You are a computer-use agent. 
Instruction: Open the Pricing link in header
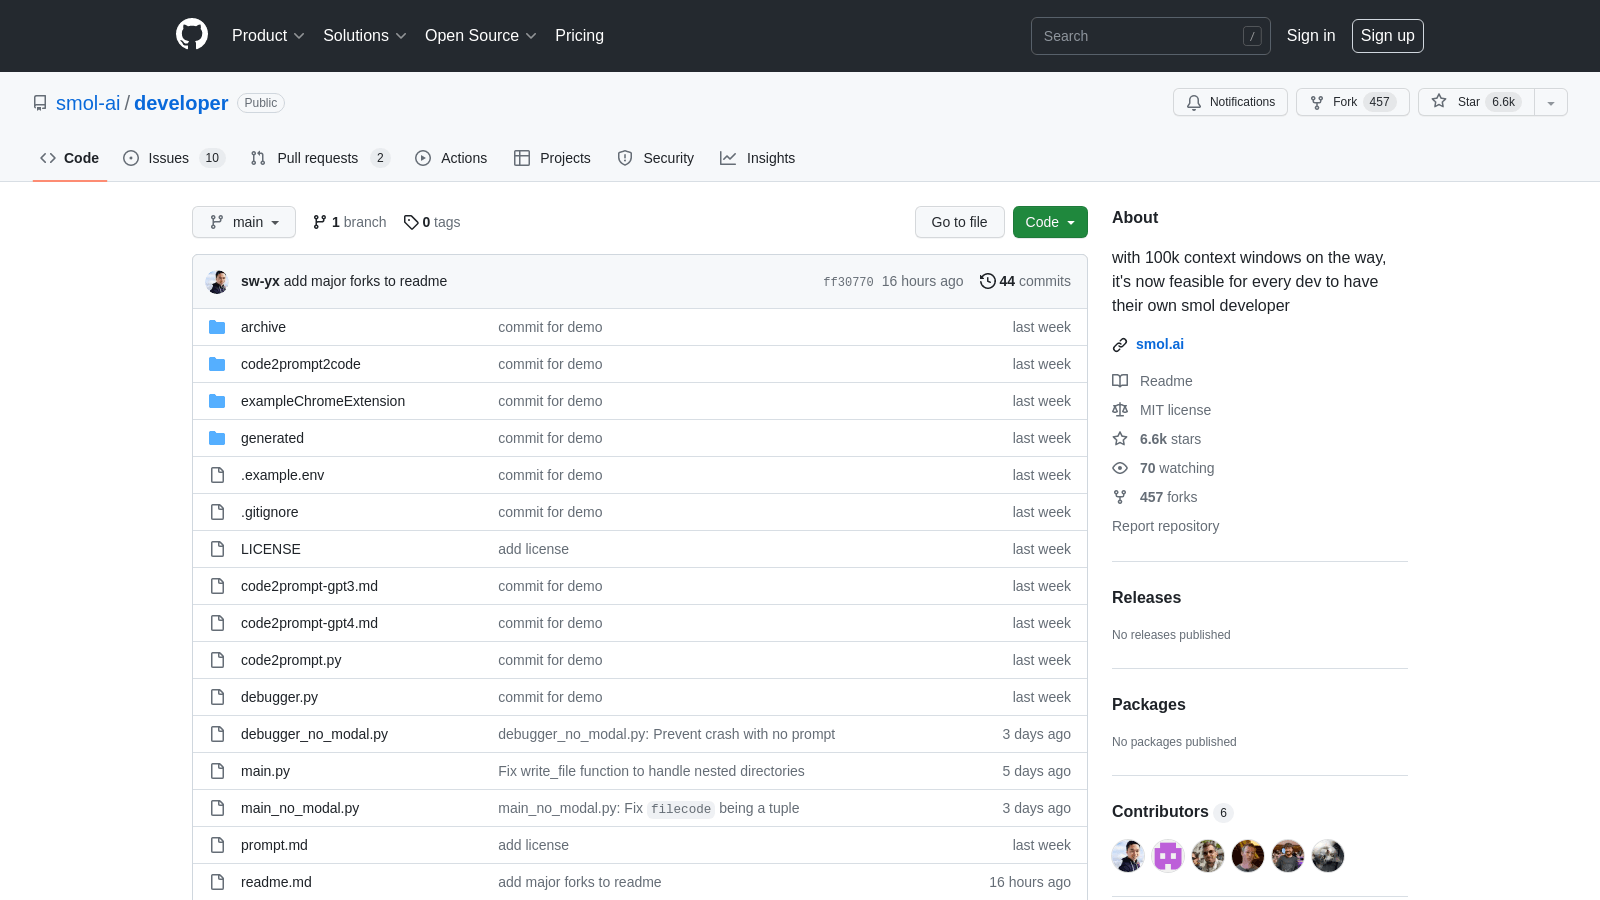(x=580, y=36)
